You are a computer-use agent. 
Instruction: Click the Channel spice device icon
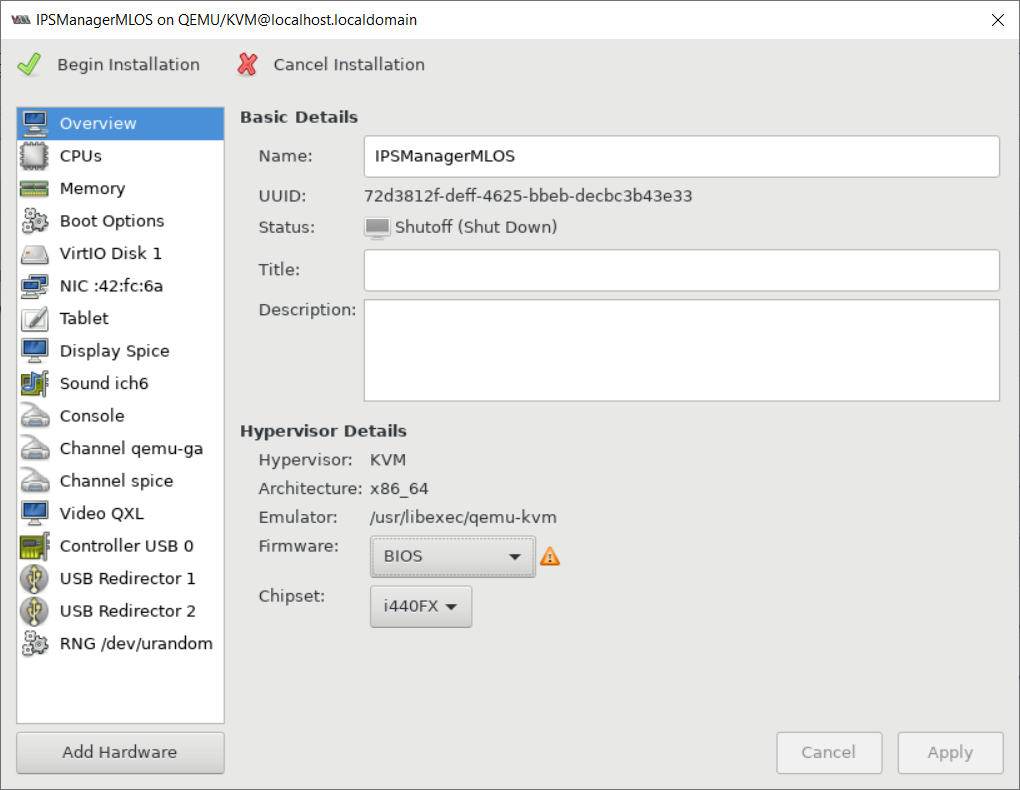tap(34, 482)
